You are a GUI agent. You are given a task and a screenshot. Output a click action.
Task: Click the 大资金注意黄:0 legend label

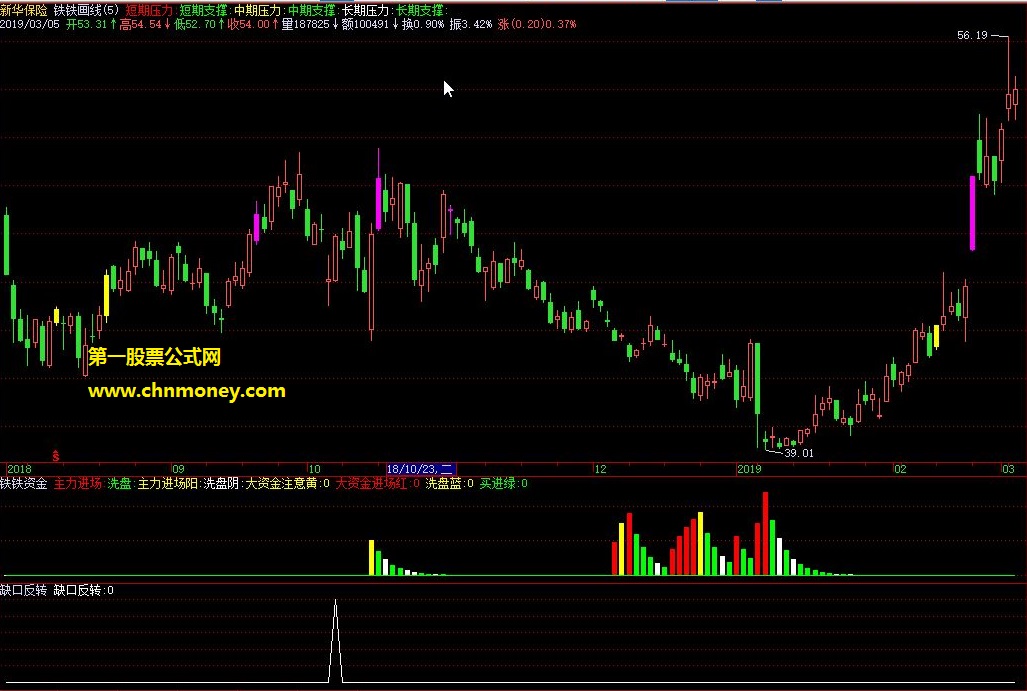(288, 483)
